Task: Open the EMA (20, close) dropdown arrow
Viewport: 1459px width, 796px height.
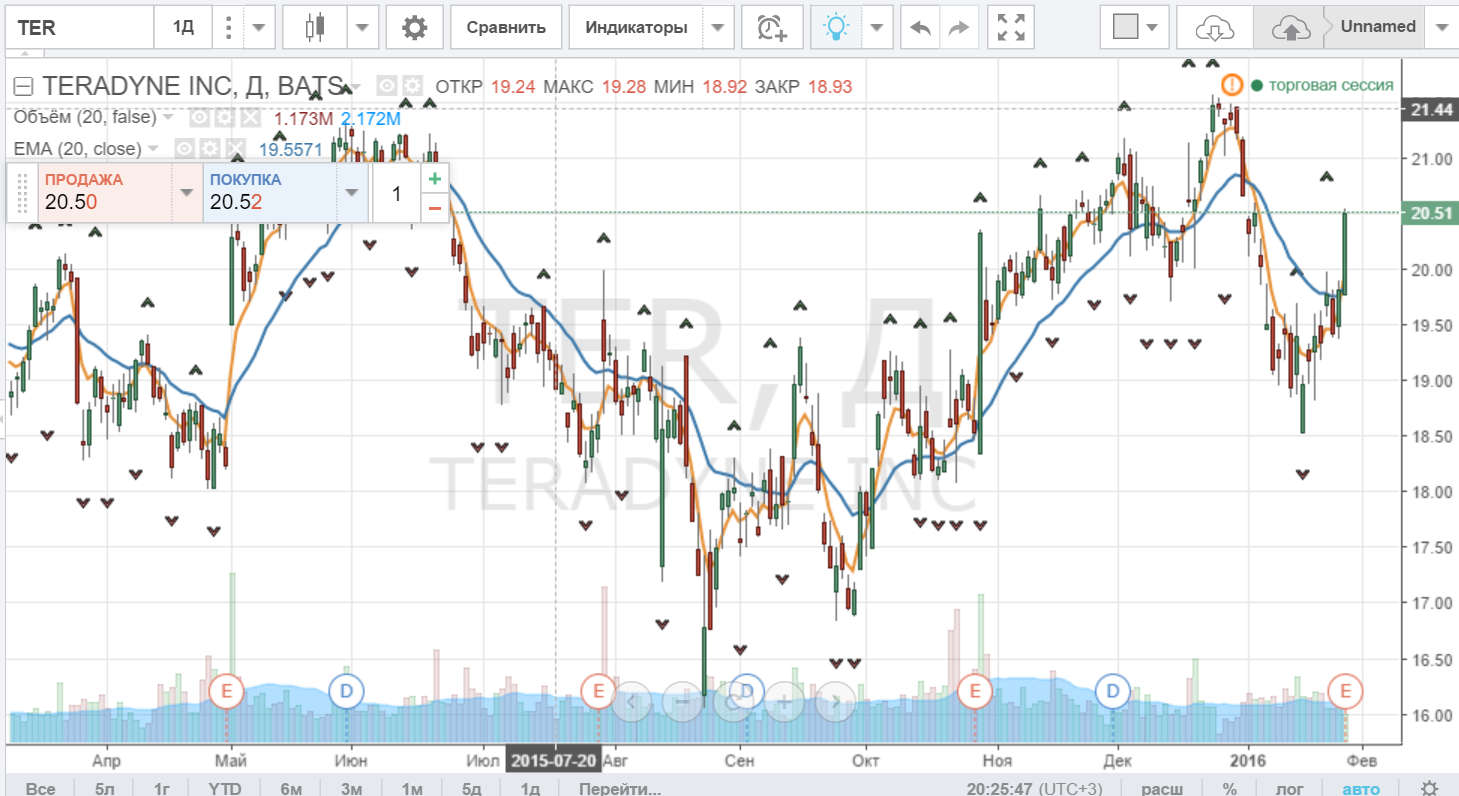Action: pyautogui.click(x=153, y=149)
